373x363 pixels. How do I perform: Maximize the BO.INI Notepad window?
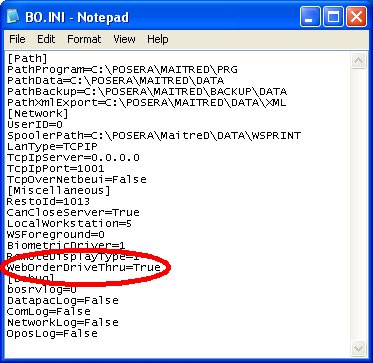click(x=333, y=17)
